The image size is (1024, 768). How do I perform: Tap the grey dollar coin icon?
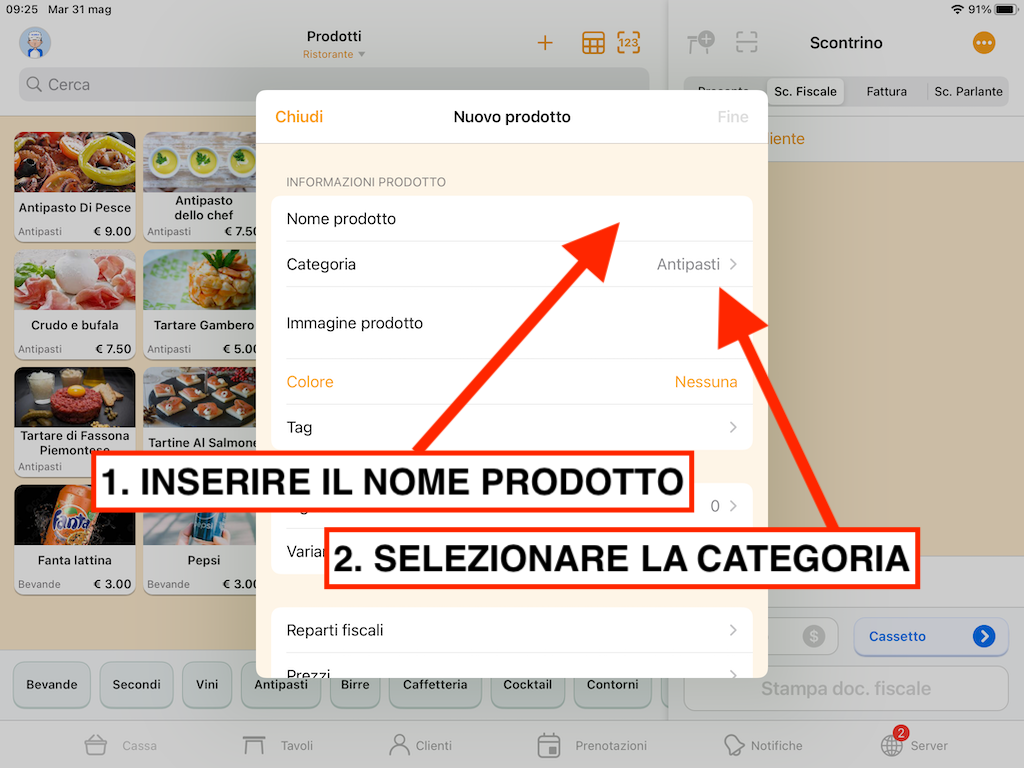(x=814, y=636)
